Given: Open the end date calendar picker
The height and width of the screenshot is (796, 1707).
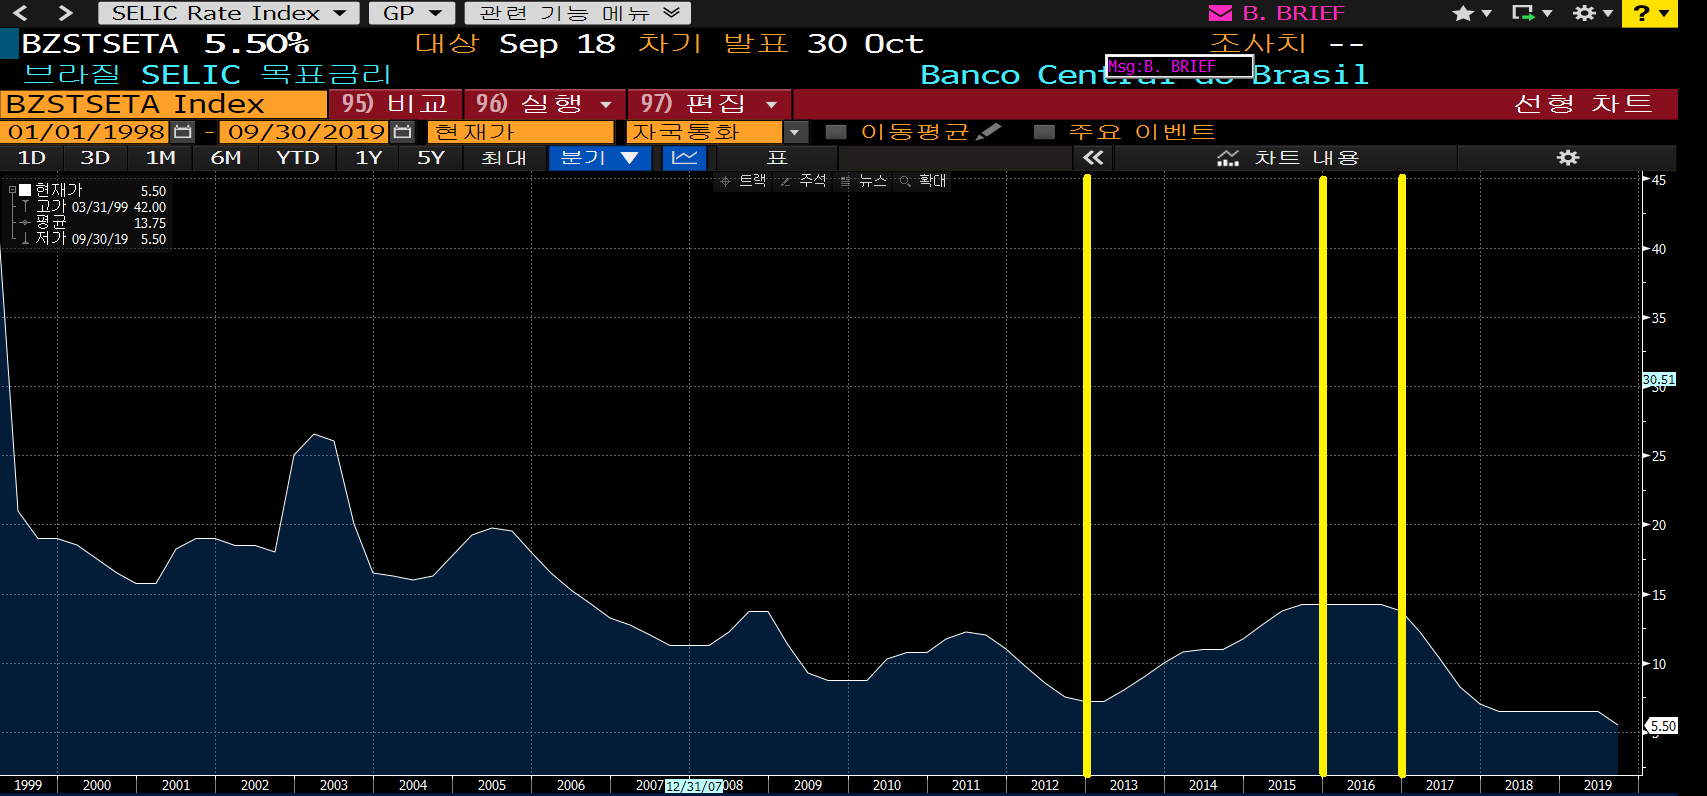Looking at the screenshot, I should point(402,131).
